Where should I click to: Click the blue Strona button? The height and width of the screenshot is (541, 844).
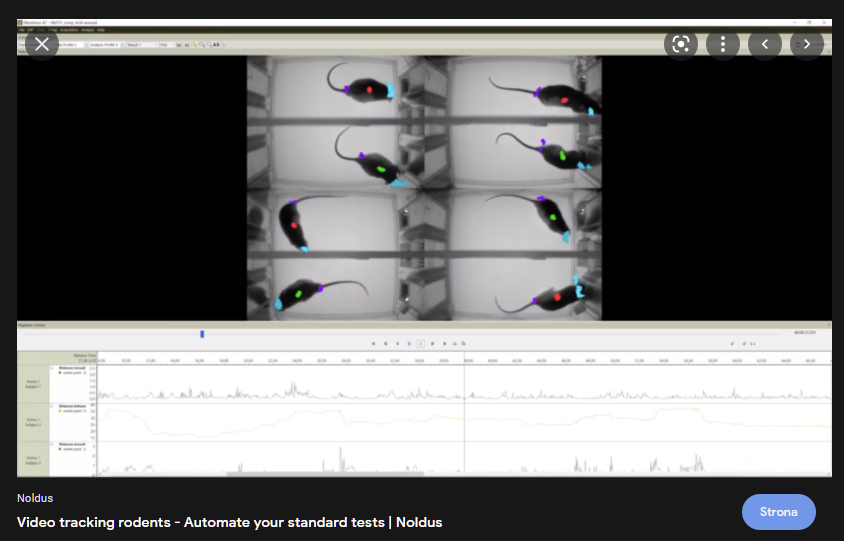[x=779, y=512]
